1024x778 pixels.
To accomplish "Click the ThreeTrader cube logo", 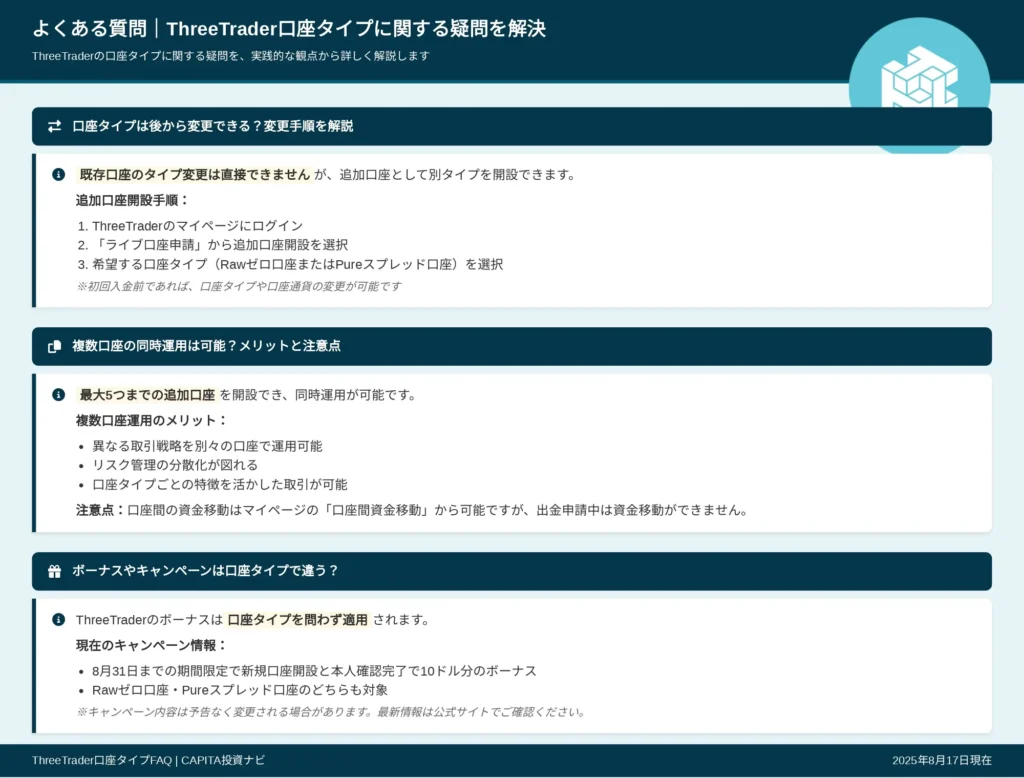I will click(x=920, y=77).
